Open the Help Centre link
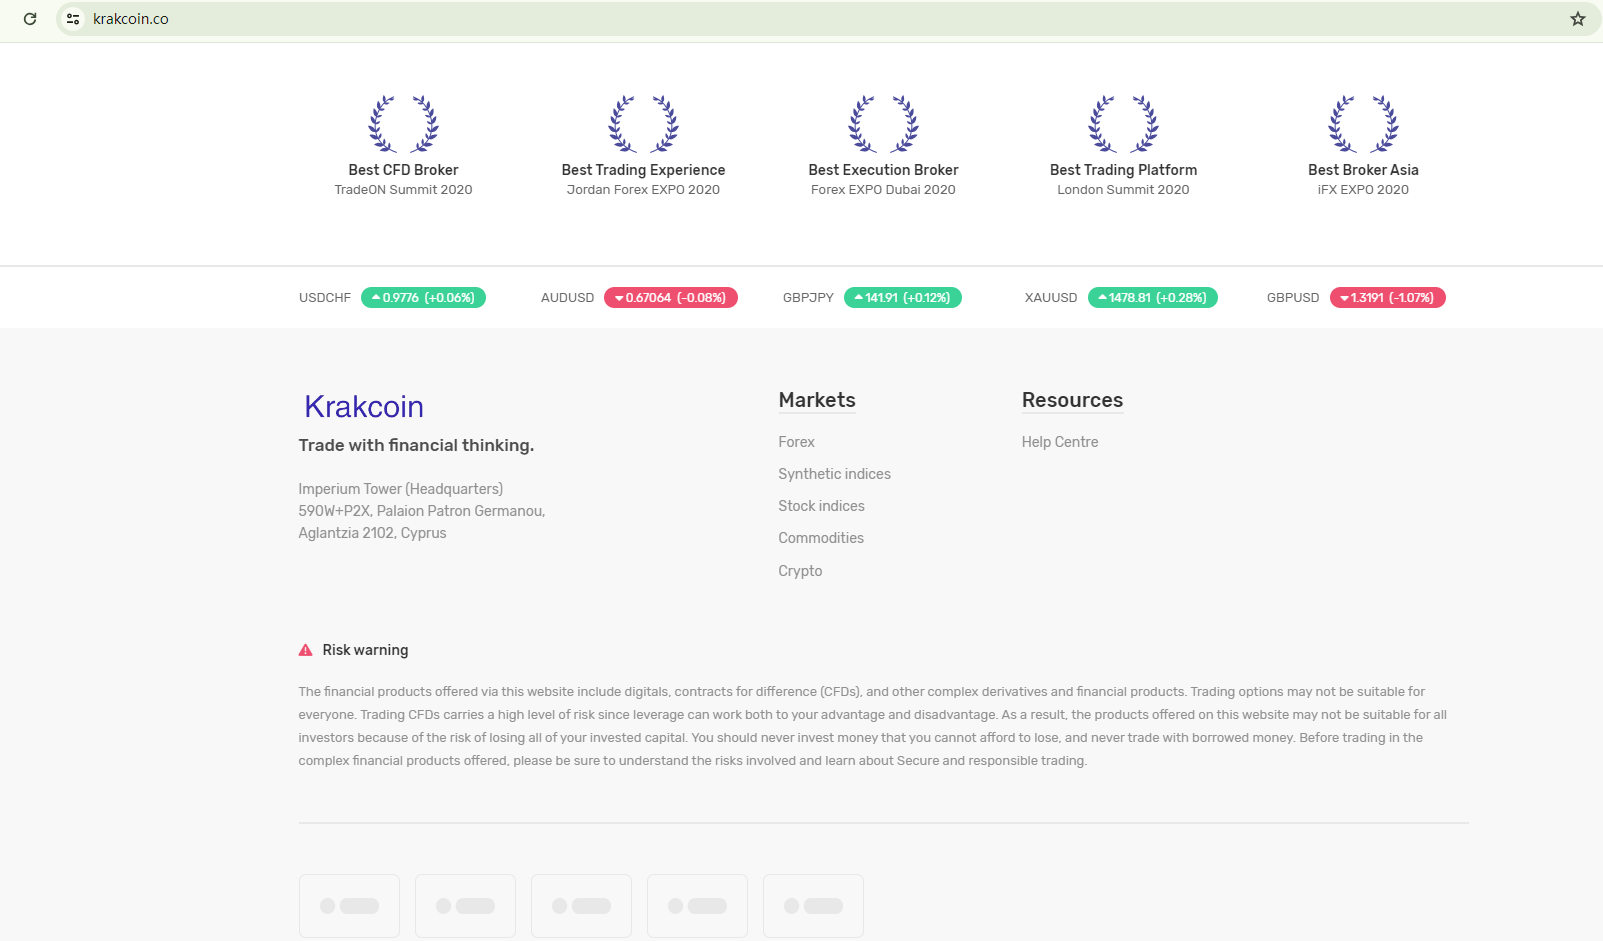 click(x=1059, y=442)
